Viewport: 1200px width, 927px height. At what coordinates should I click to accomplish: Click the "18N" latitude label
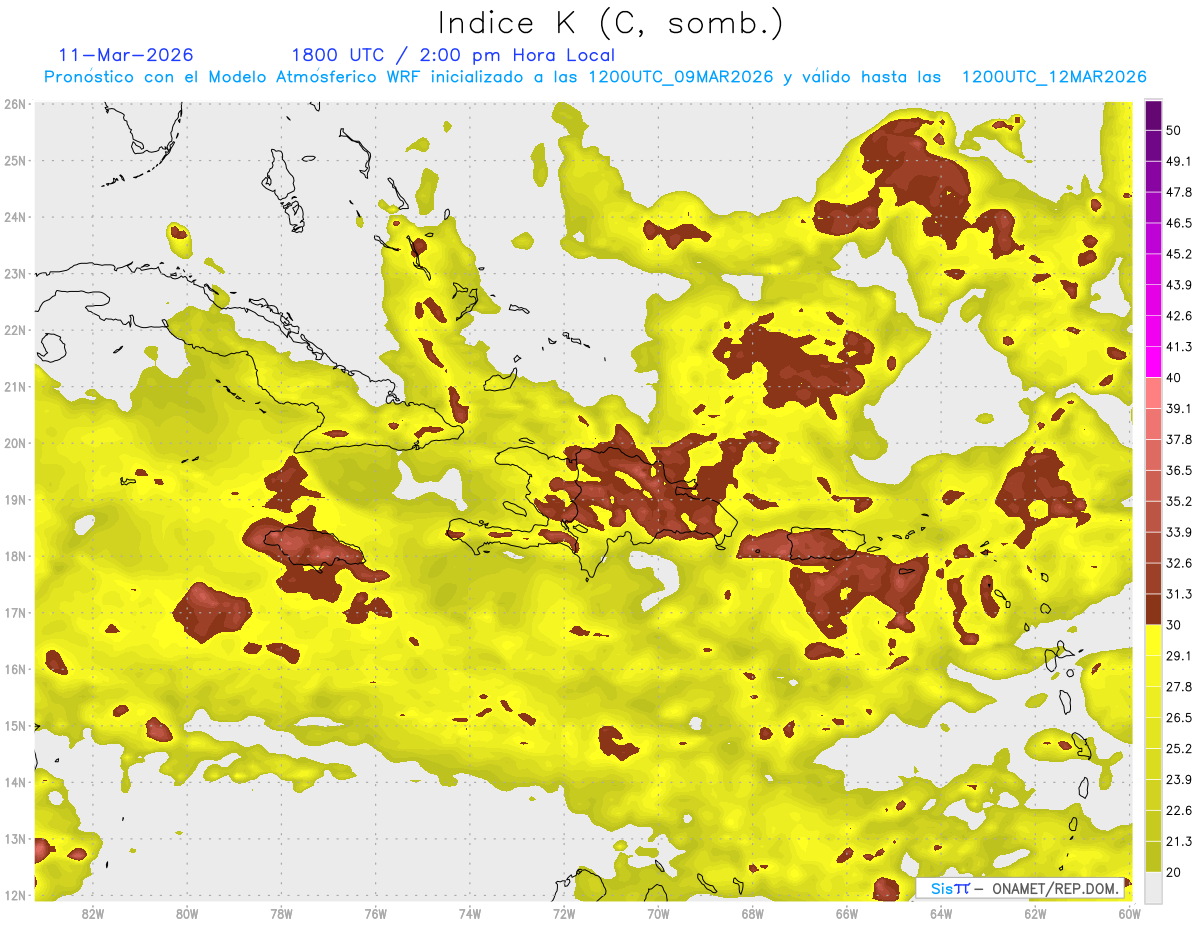[16, 556]
